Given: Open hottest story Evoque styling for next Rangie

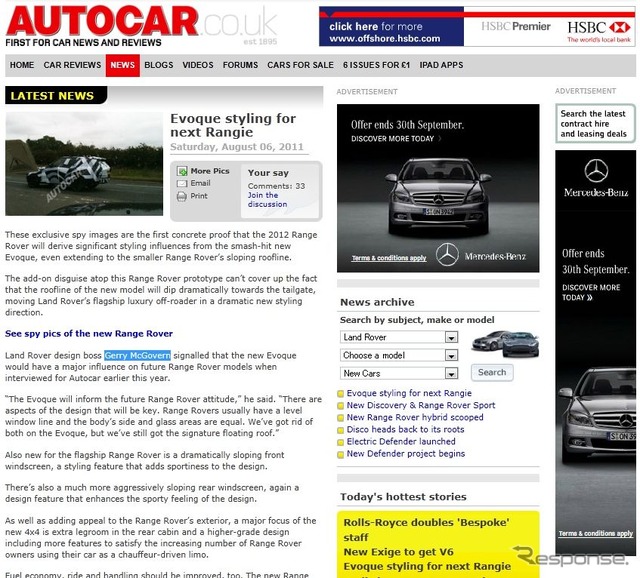Looking at the screenshot, I should (x=427, y=567).
